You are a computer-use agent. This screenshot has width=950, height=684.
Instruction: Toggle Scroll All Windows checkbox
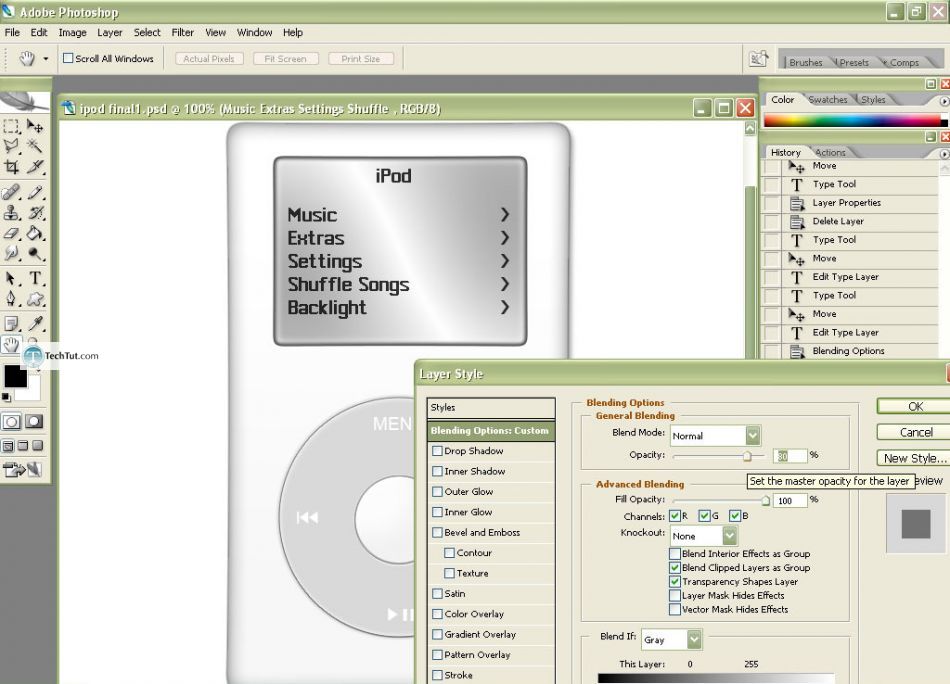click(68, 58)
